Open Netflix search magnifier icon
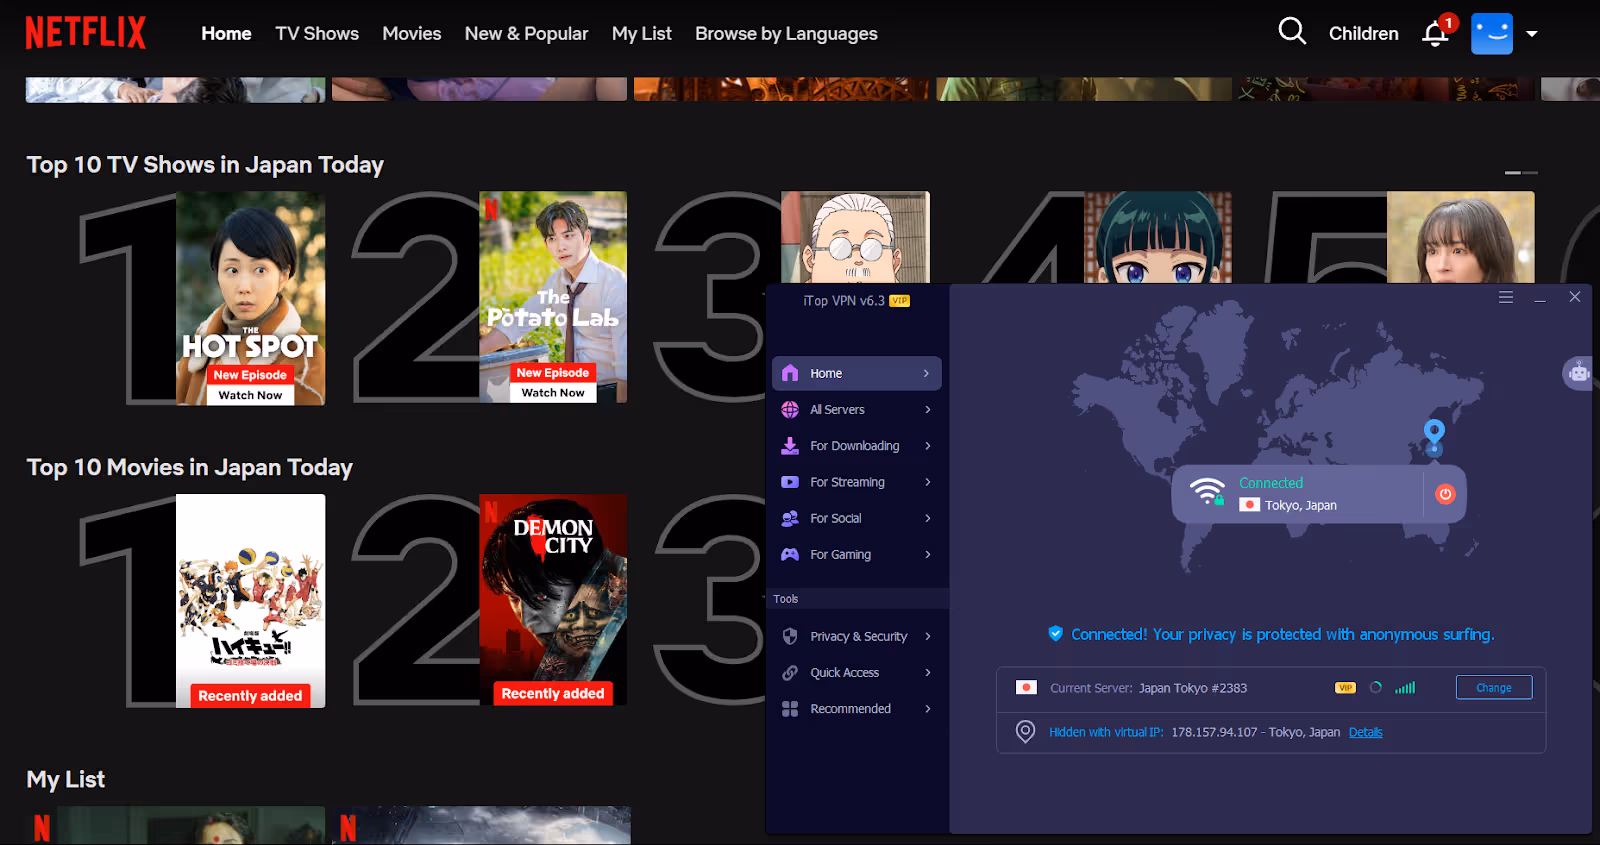 1292,31
